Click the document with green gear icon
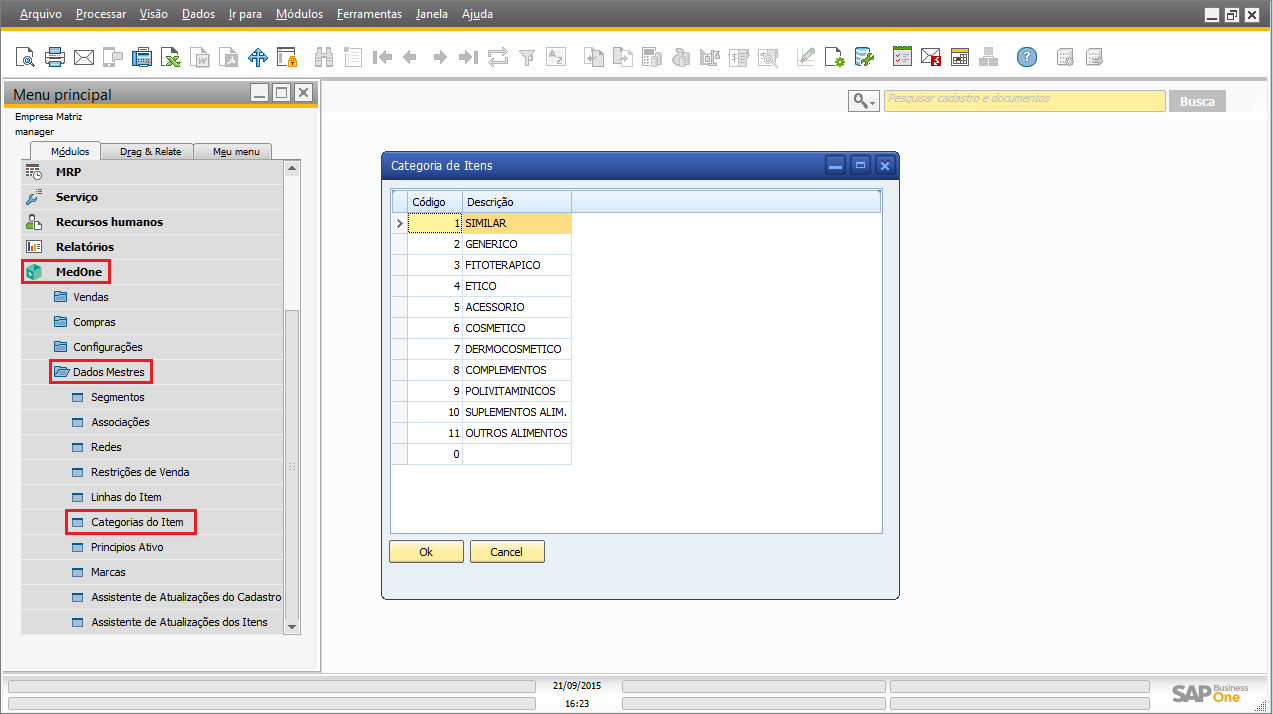Screen dimensions: 1273x714 pyautogui.click(x=834, y=57)
